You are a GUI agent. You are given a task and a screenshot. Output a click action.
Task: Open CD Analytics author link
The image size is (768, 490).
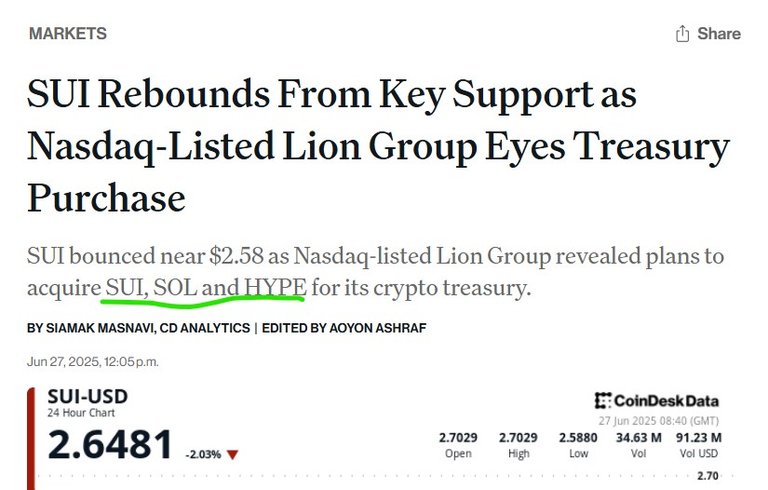click(x=205, y=328)
